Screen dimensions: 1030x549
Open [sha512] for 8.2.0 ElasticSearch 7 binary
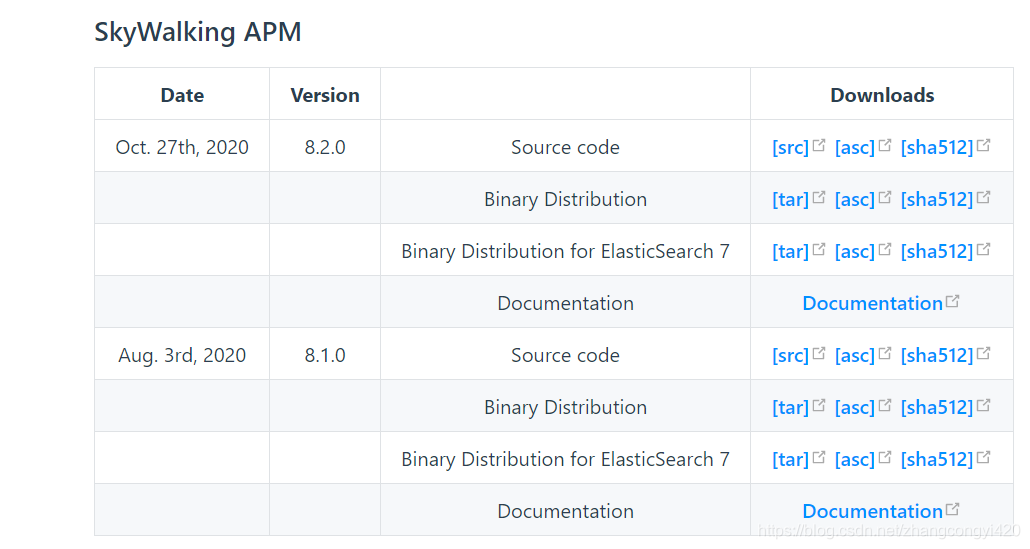pyautogui.click(x=937, y=251)
